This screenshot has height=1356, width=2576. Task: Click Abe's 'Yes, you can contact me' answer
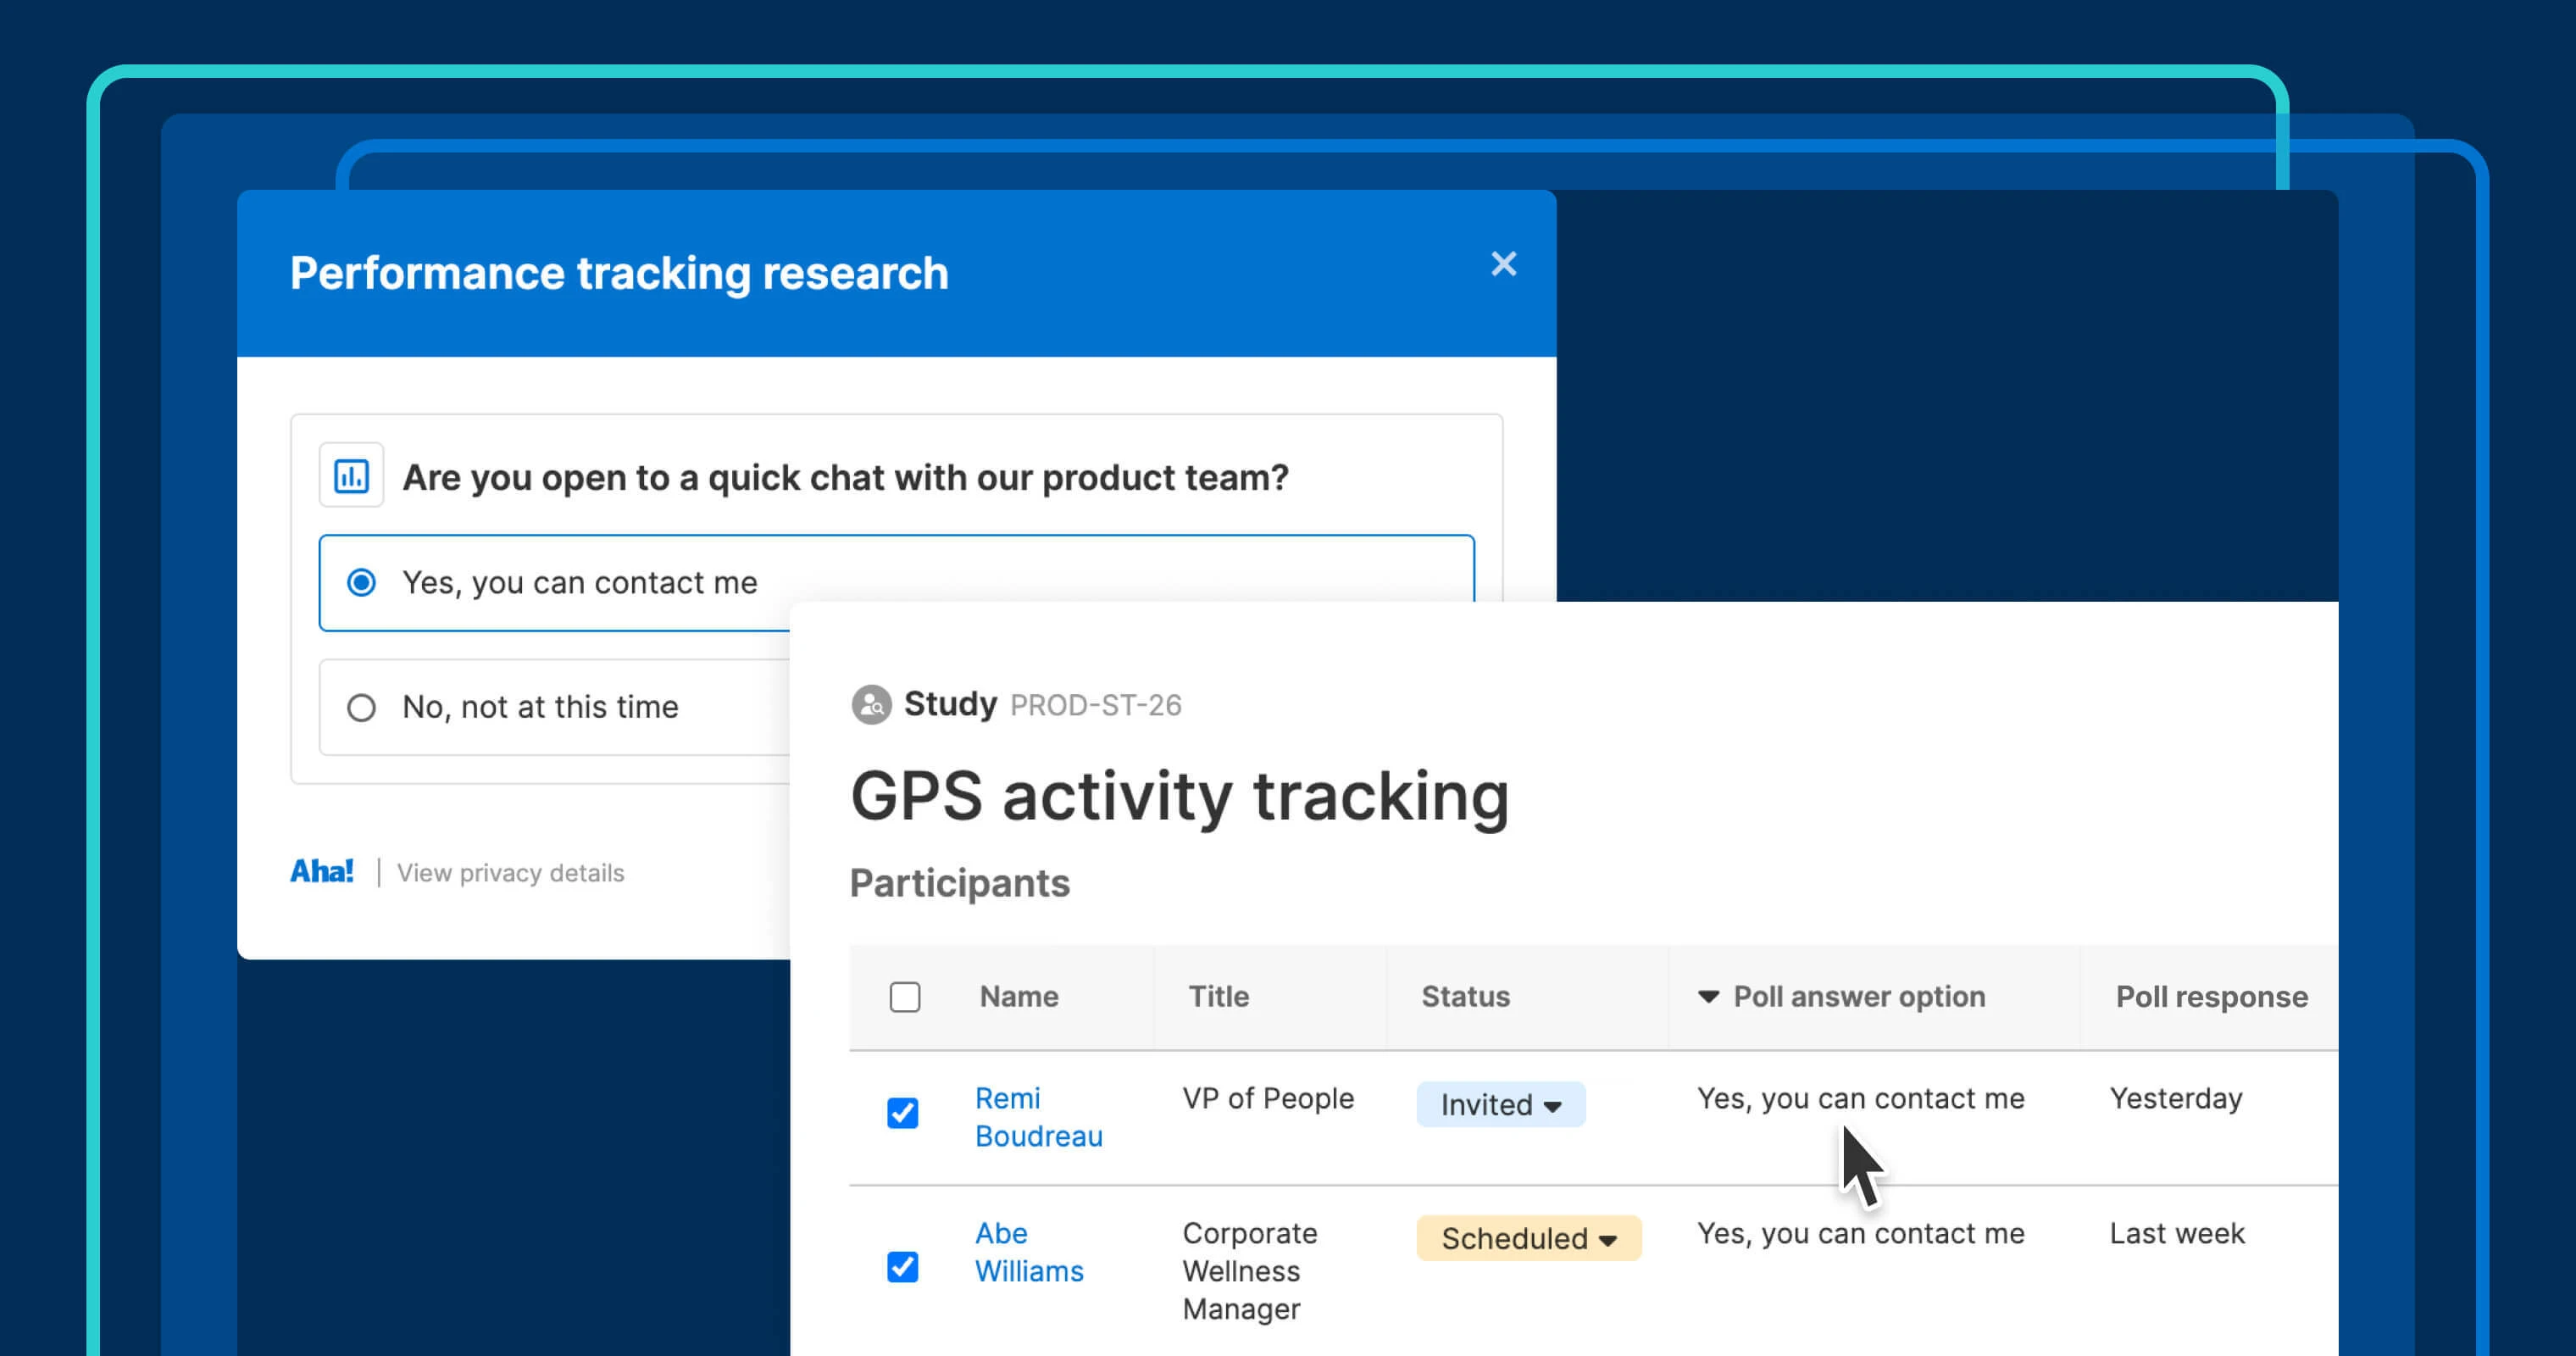point(1860,1233)
